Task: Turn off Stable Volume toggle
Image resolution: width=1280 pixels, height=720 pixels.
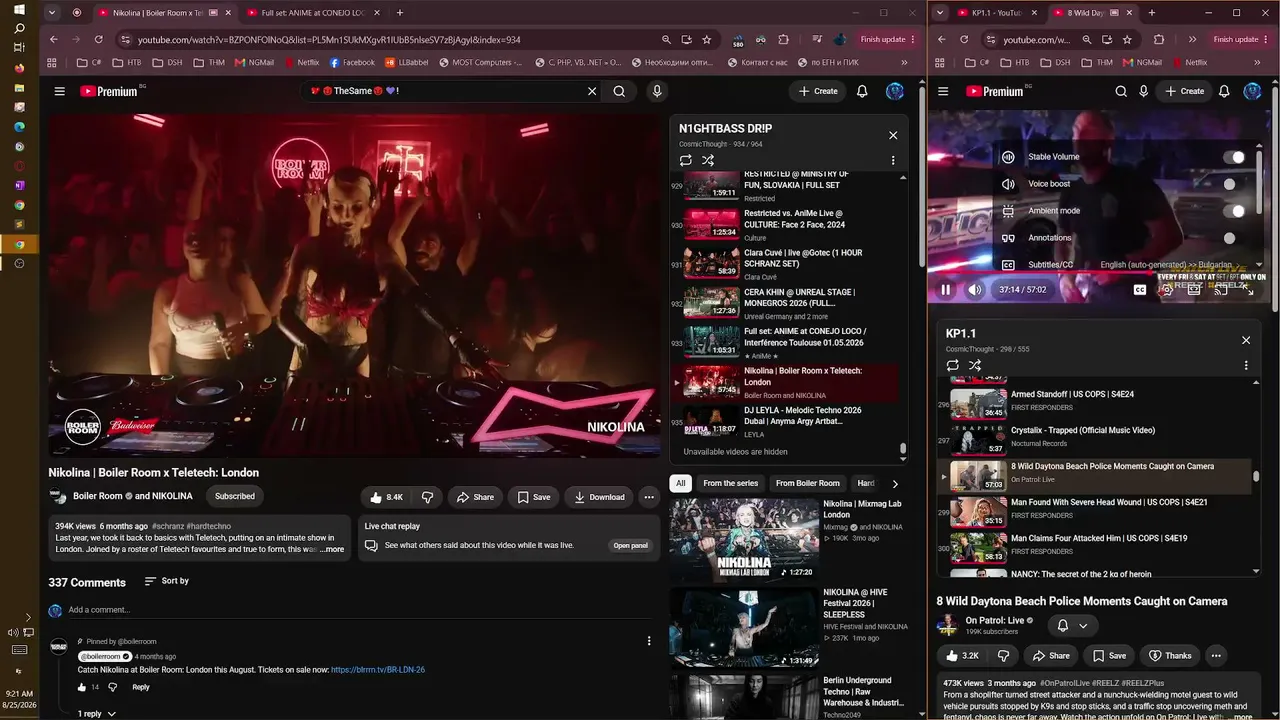Action: pyautogui.click(x=1234, y=157)
